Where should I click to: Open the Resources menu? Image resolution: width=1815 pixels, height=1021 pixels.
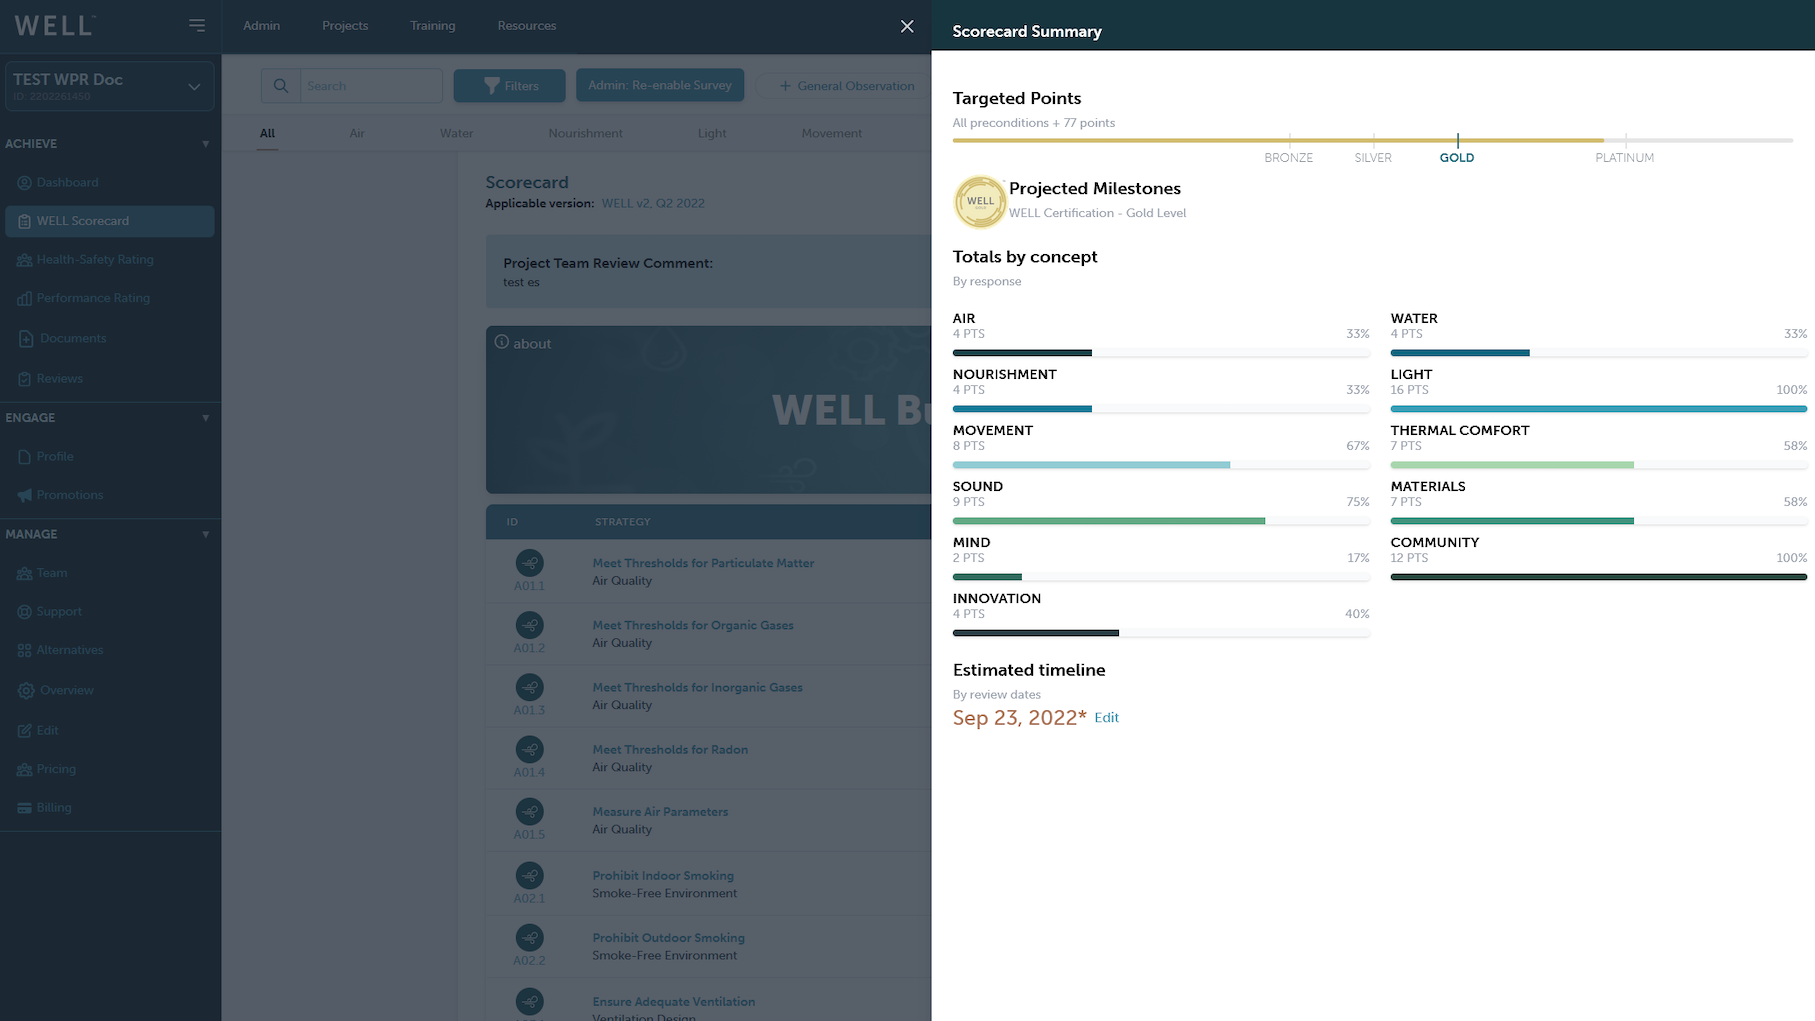point(527,26)
